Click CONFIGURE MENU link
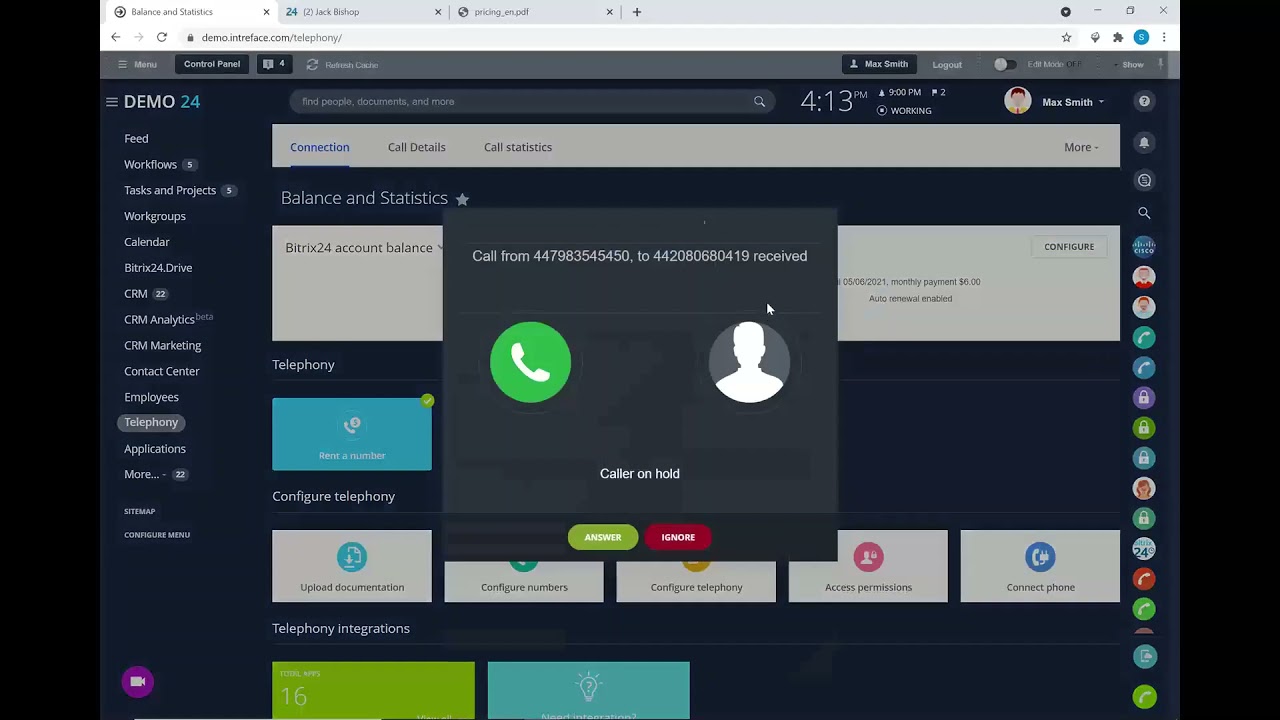The image size is (1280, 720). (x=157, y=535)
